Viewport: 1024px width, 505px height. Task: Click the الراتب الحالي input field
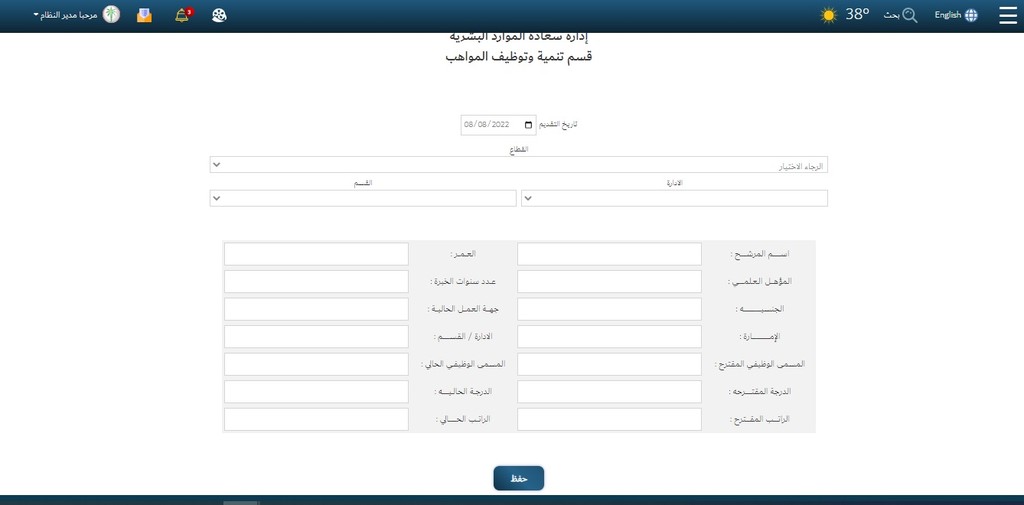tap(316, 419)
